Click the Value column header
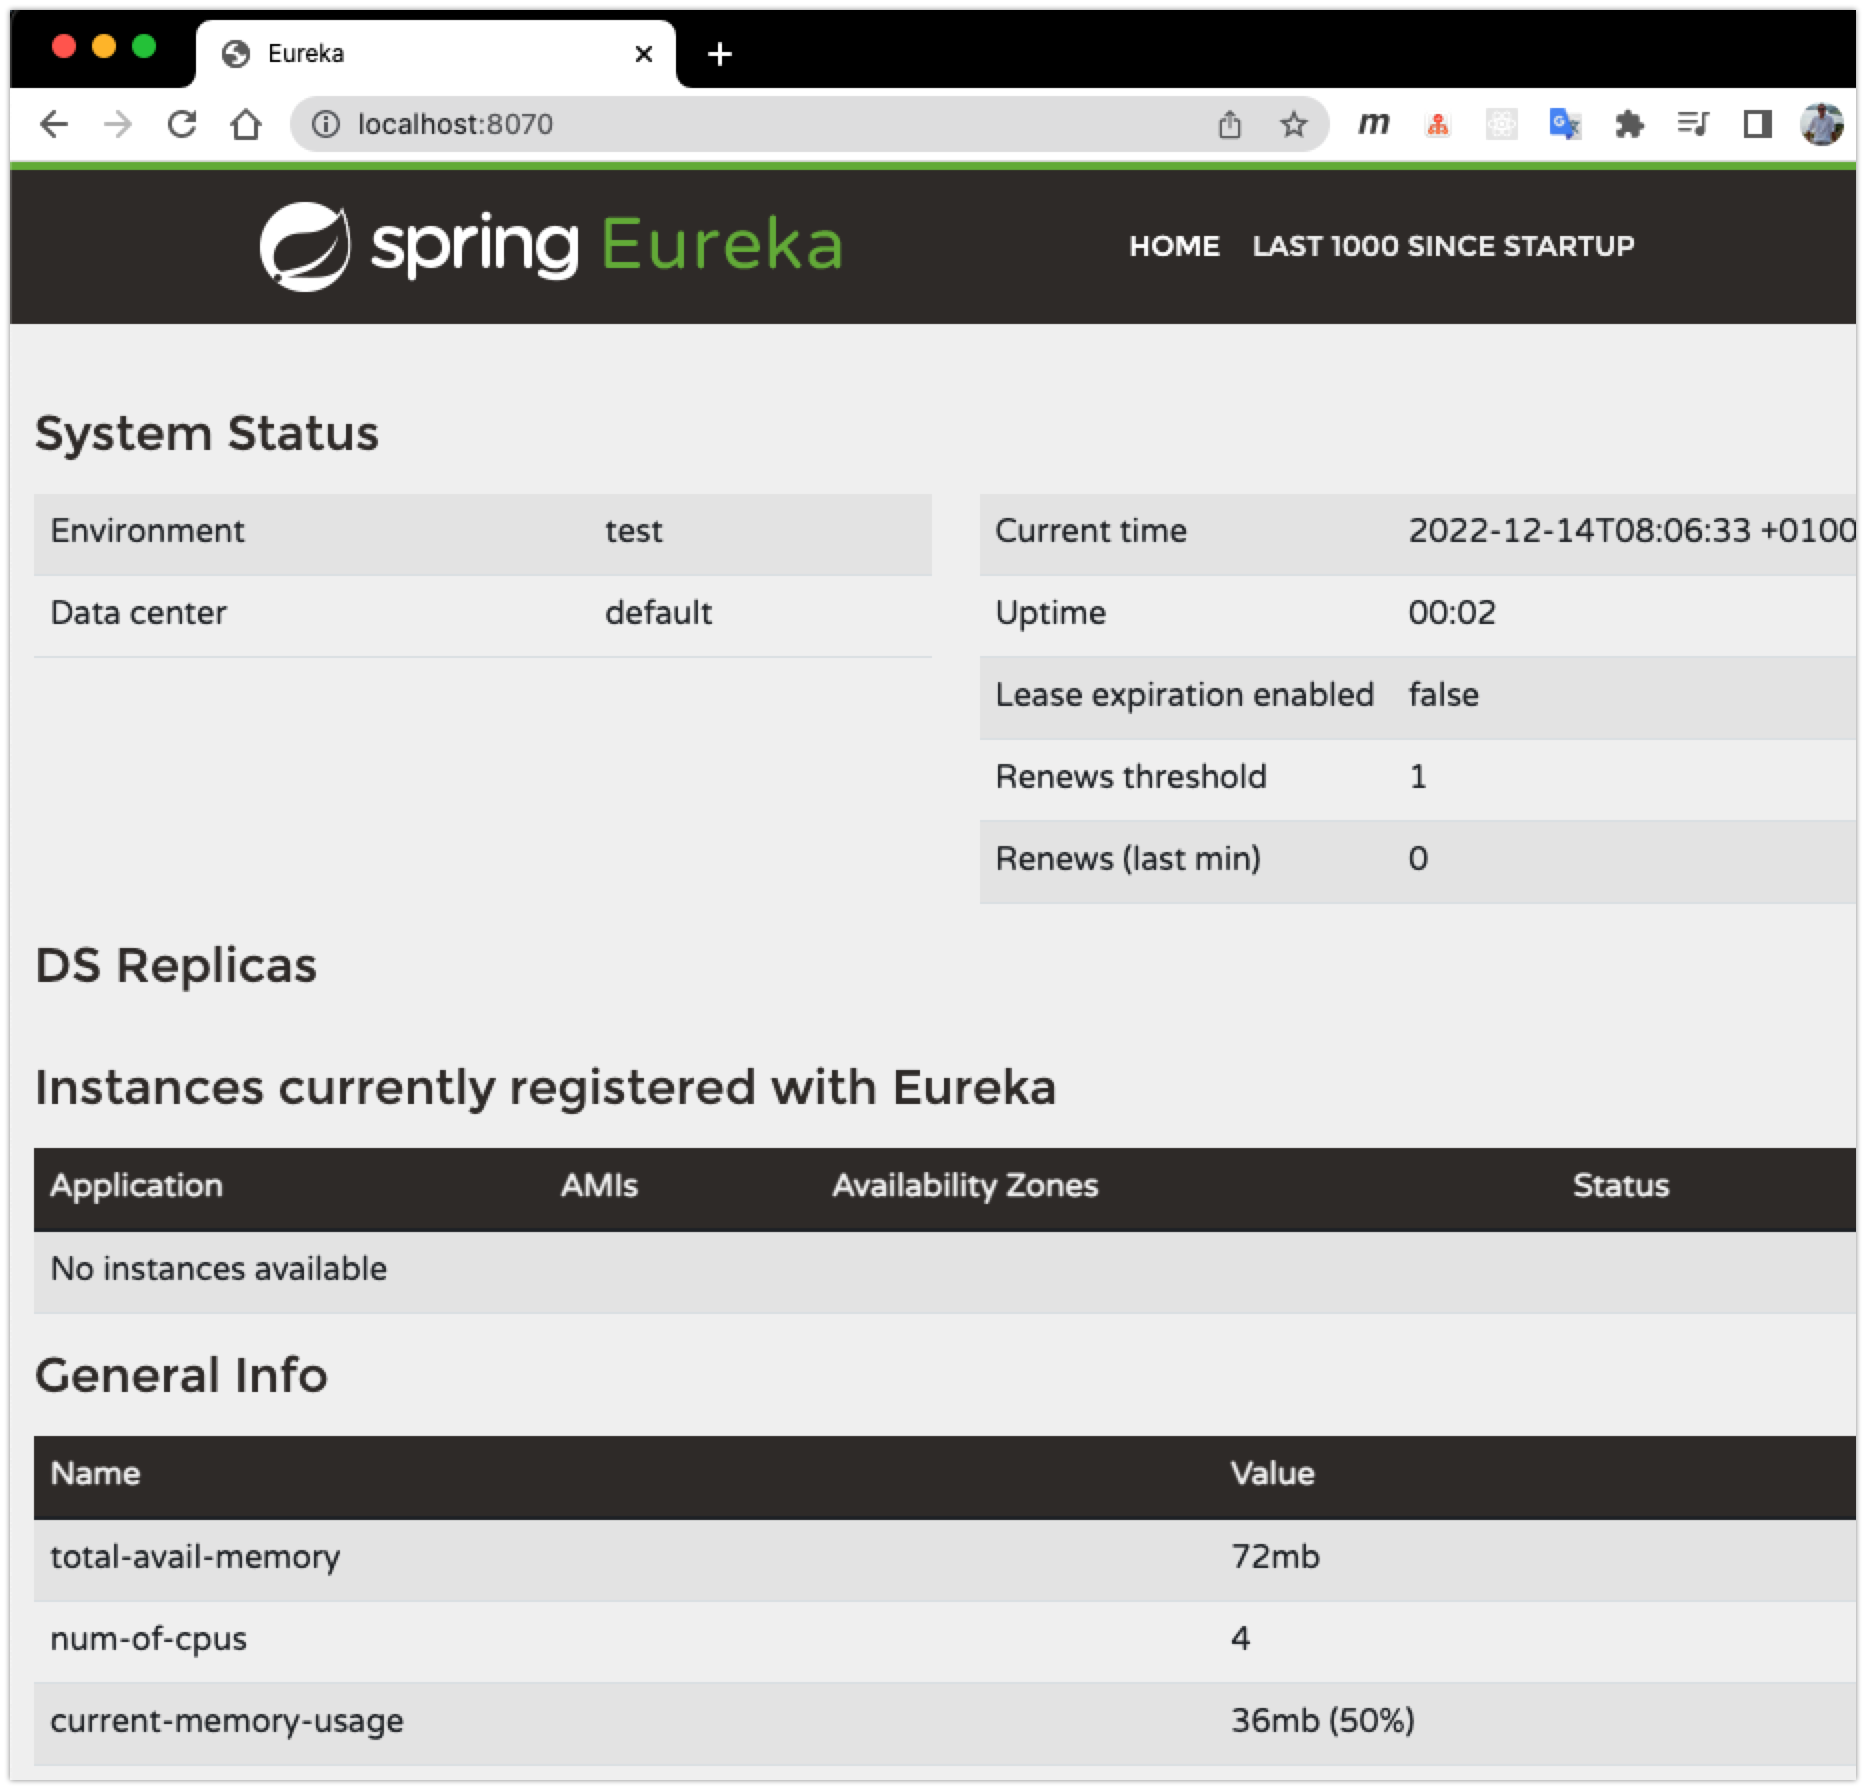 1272,1474
